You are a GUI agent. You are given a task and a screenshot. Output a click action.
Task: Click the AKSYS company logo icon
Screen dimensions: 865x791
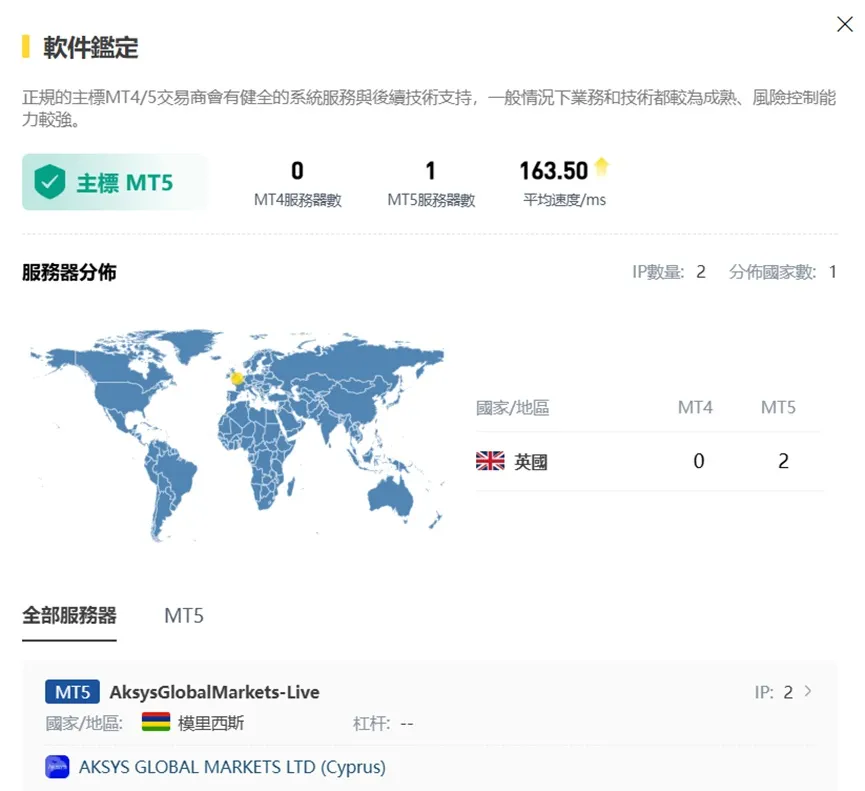pos(57,767)
